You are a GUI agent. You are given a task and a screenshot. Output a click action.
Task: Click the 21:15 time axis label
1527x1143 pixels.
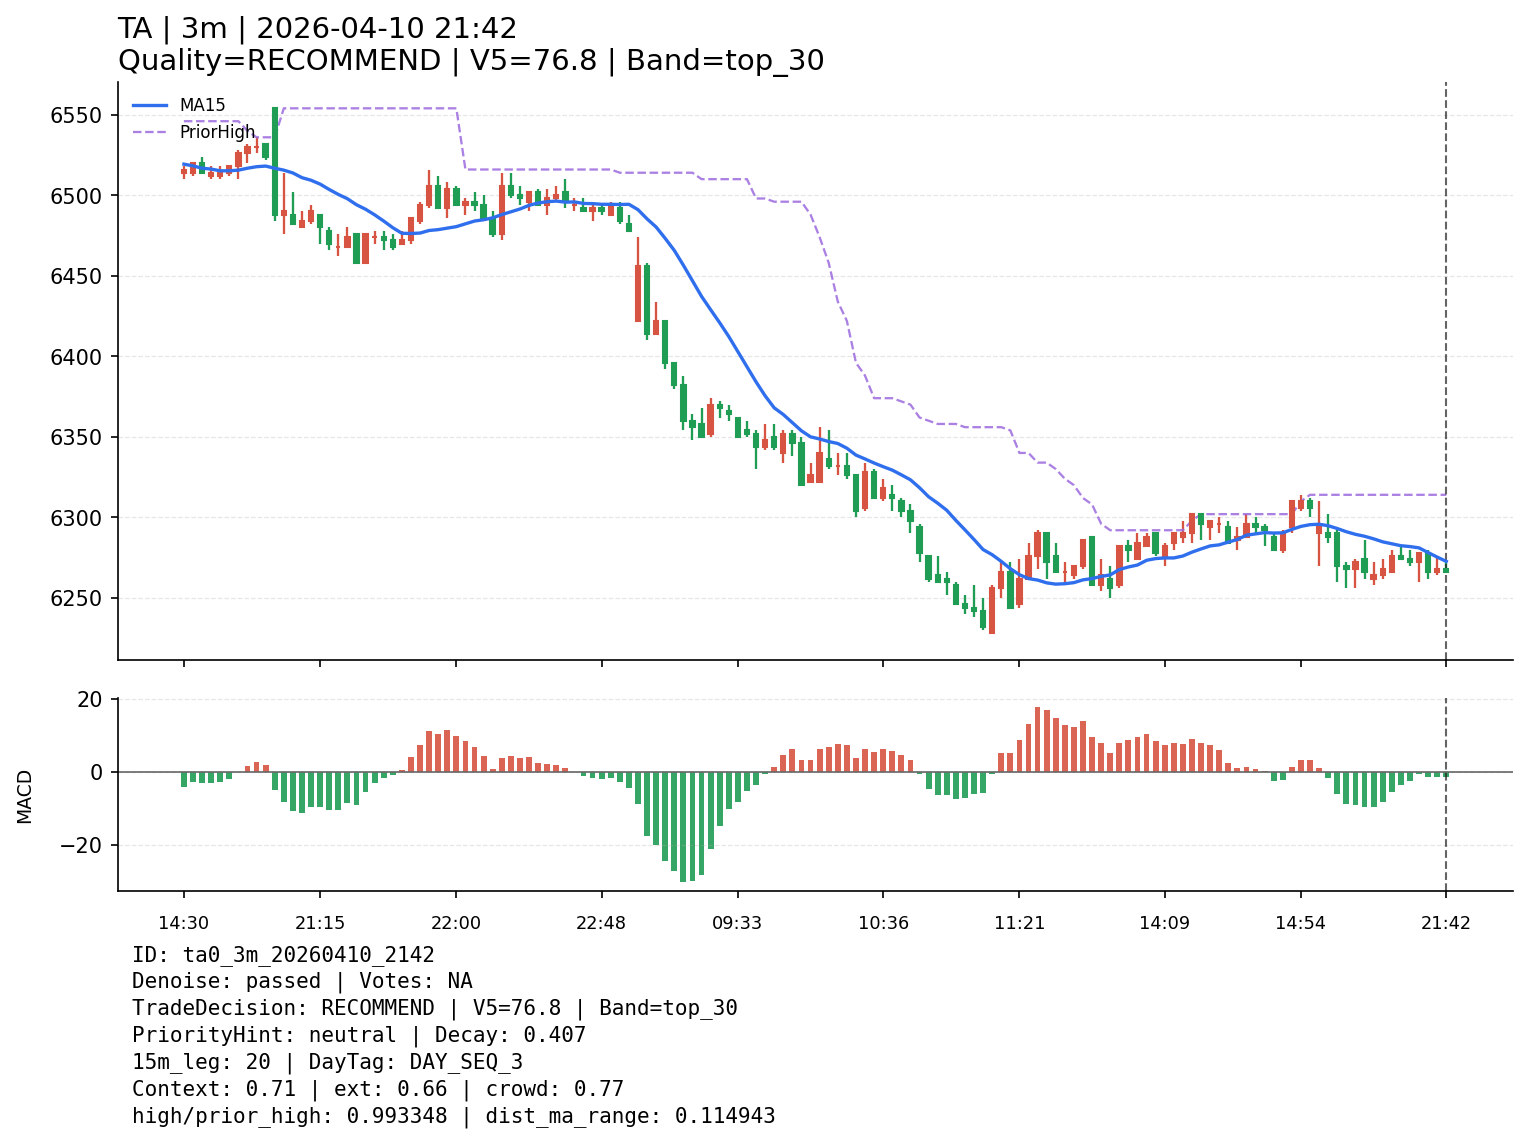click(320, 923)
